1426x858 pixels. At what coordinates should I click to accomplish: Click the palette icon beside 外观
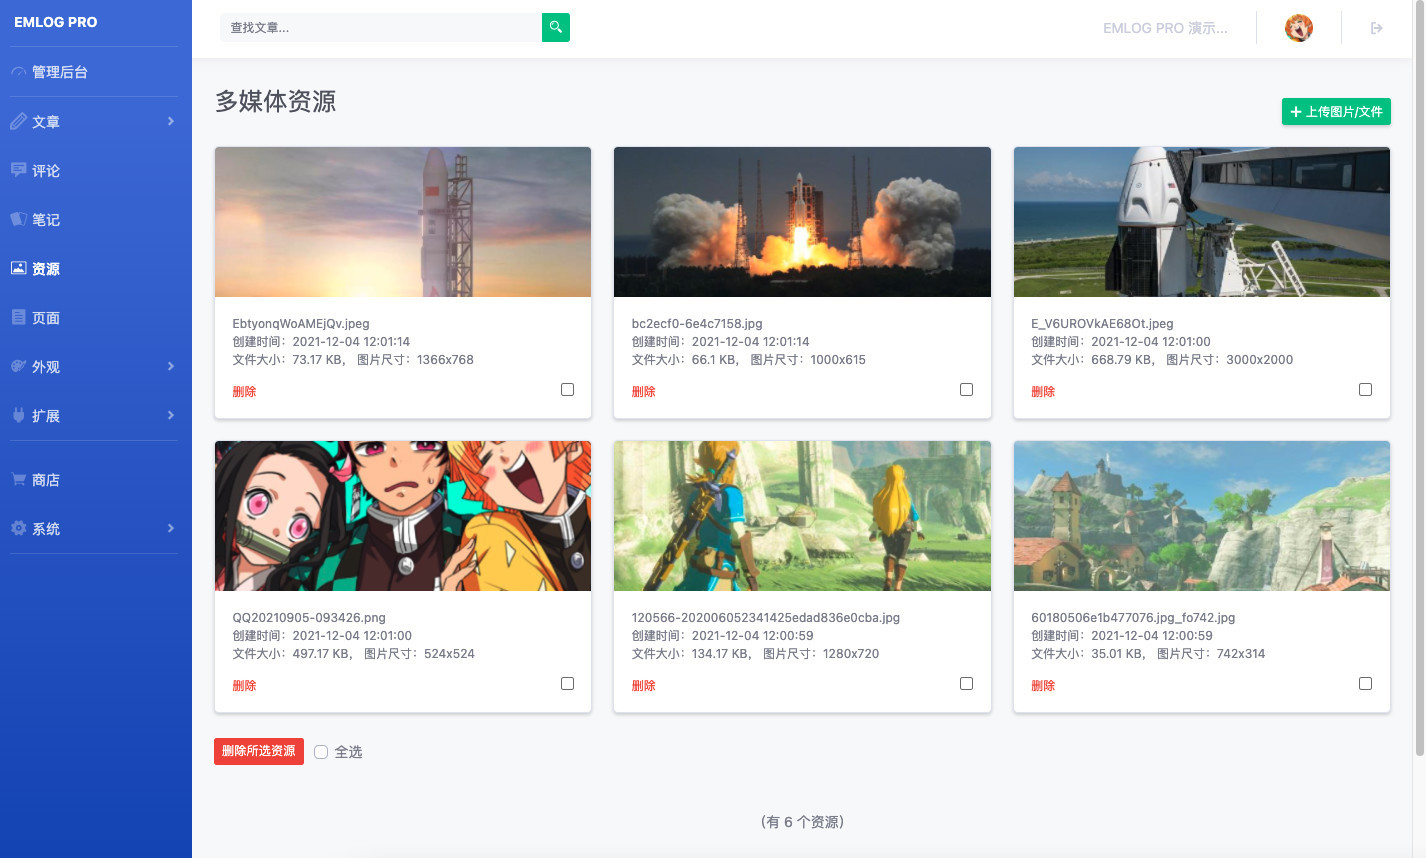pyautogui.click(x=18, y=366)
